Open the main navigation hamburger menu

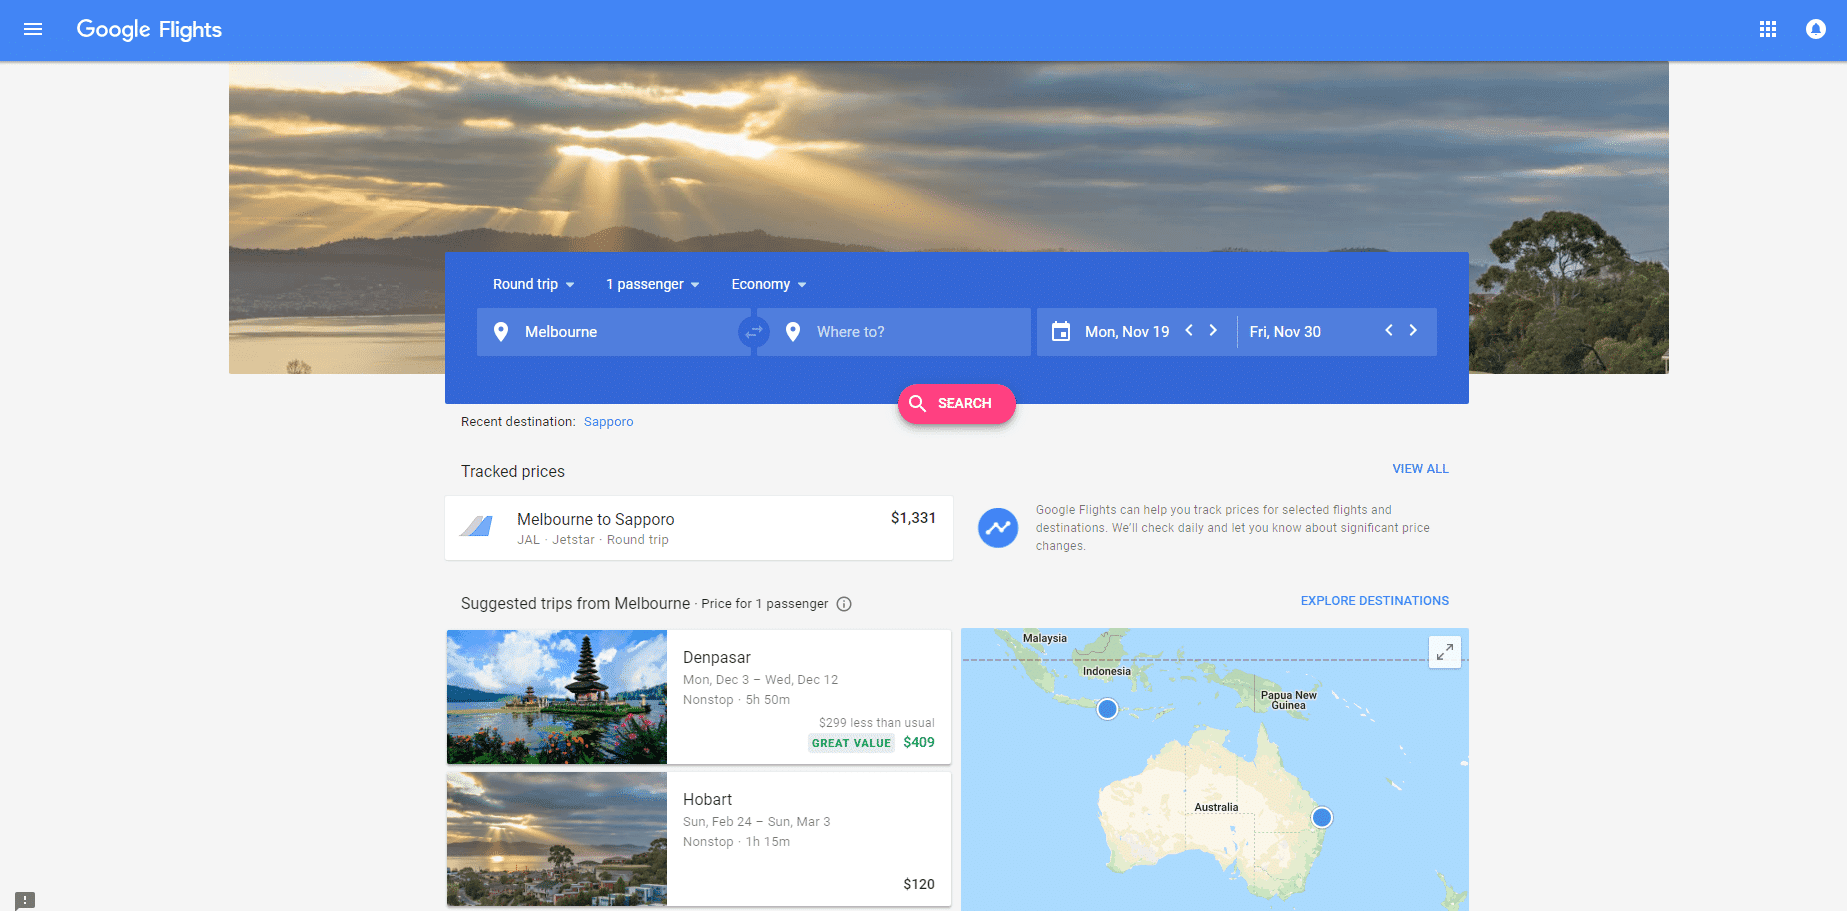pos(33,29)
